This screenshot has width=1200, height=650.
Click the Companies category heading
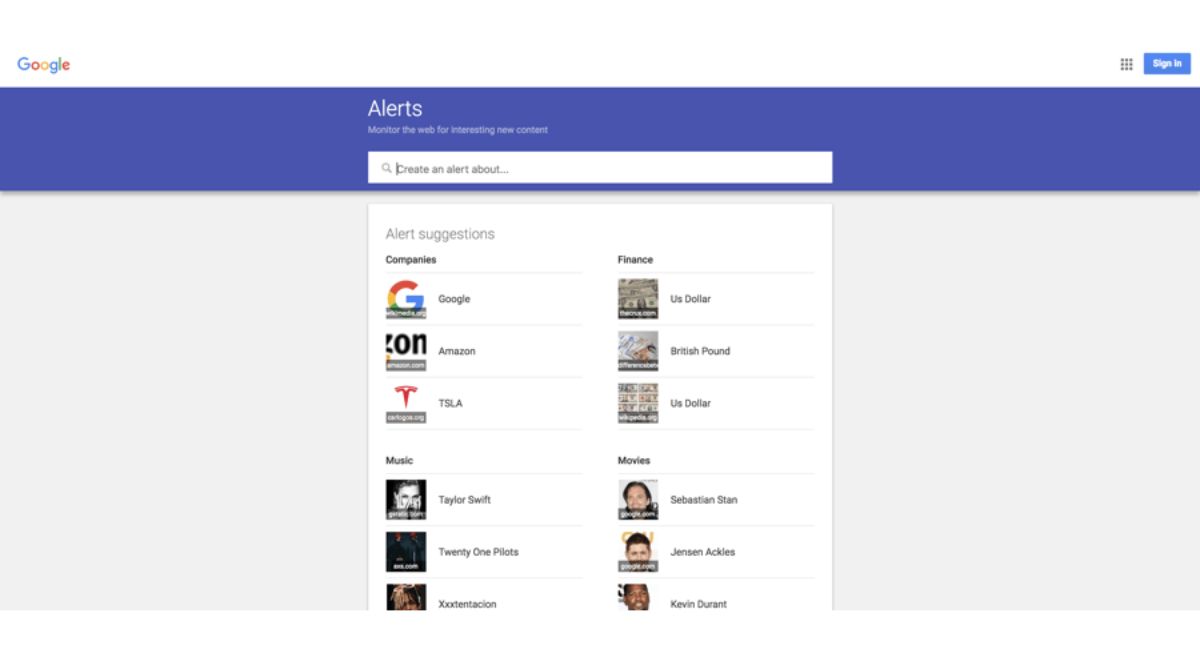point(411,260)
